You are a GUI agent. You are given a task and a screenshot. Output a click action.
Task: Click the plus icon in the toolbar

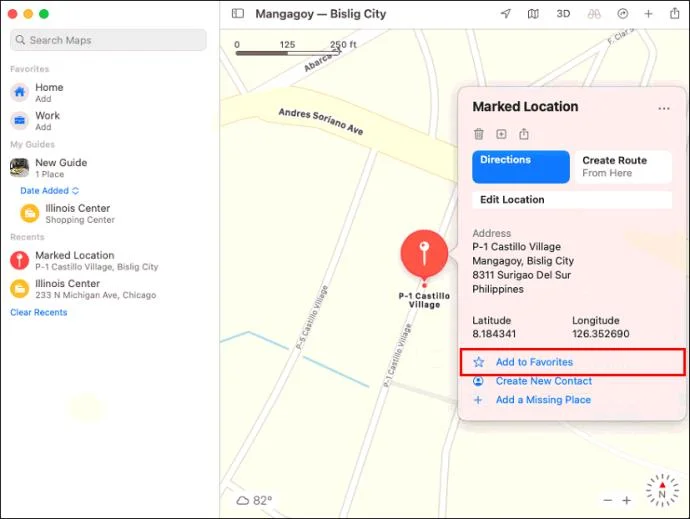(x=648, y=14)
